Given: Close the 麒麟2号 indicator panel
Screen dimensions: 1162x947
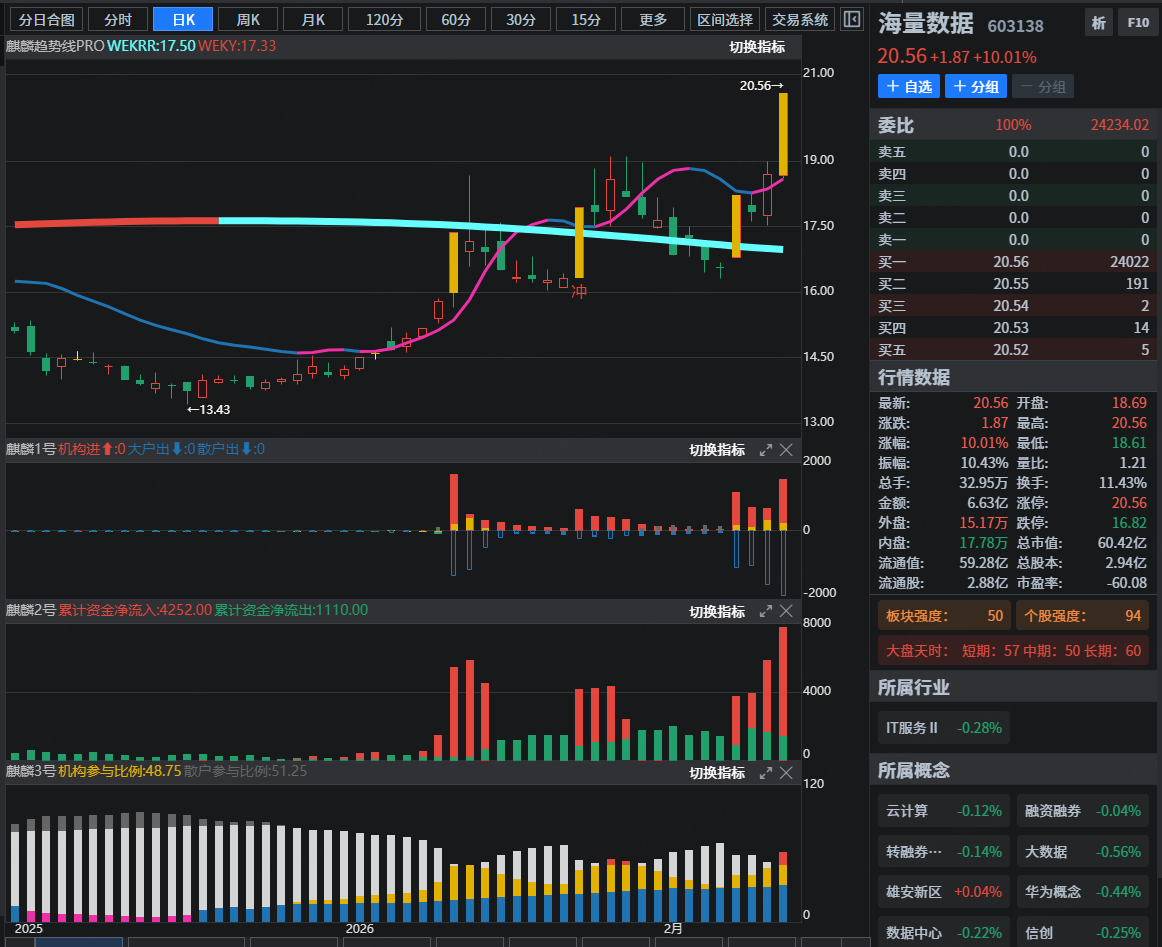Looking at the screenshot, I should pyautogui.click(x=786, y=611).
